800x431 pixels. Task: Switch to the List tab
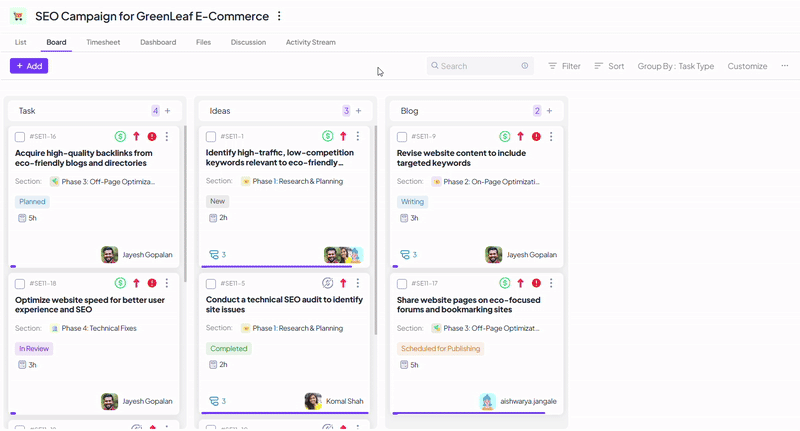tap(20, 42)
